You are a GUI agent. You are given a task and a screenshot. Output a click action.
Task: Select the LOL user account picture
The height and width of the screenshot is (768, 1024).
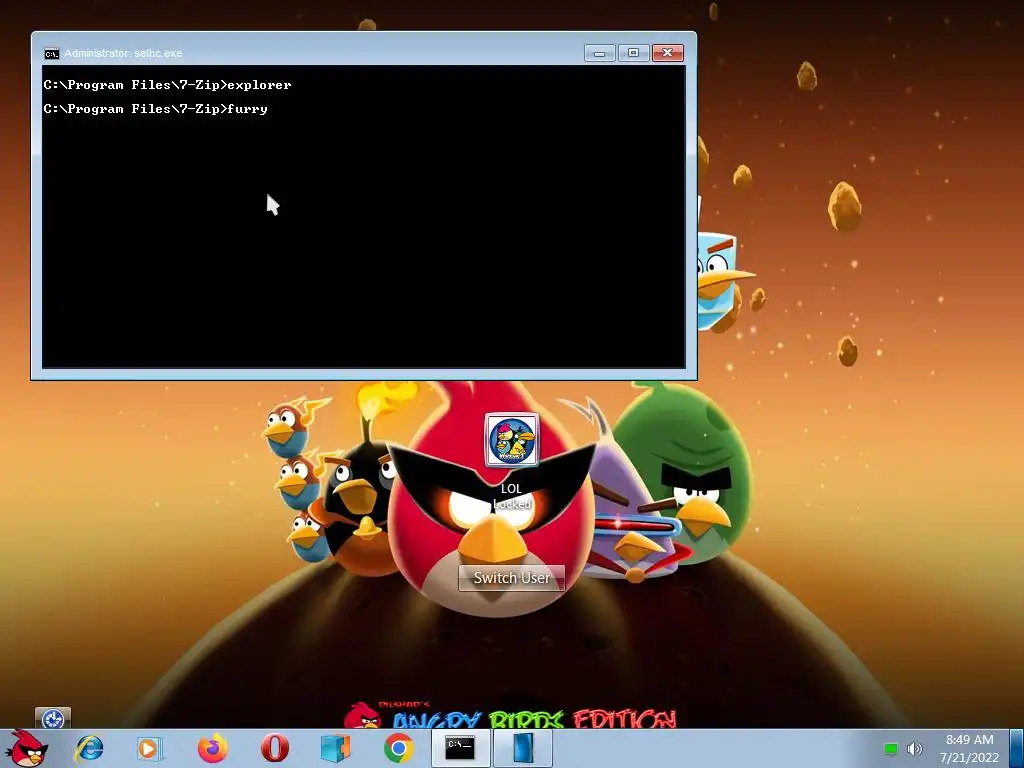coord(512,440)
